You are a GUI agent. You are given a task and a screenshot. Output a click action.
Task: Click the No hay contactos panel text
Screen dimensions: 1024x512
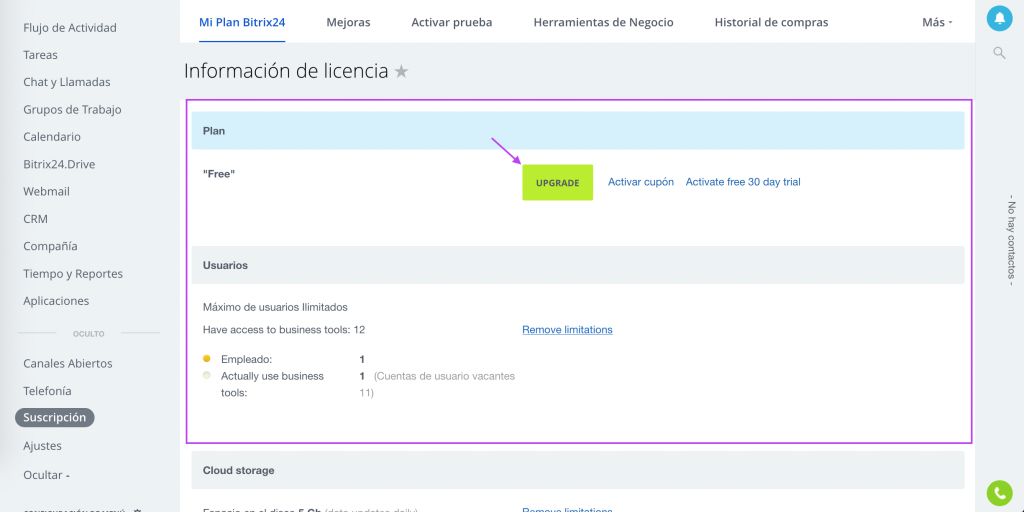(x=1011, y=240)
